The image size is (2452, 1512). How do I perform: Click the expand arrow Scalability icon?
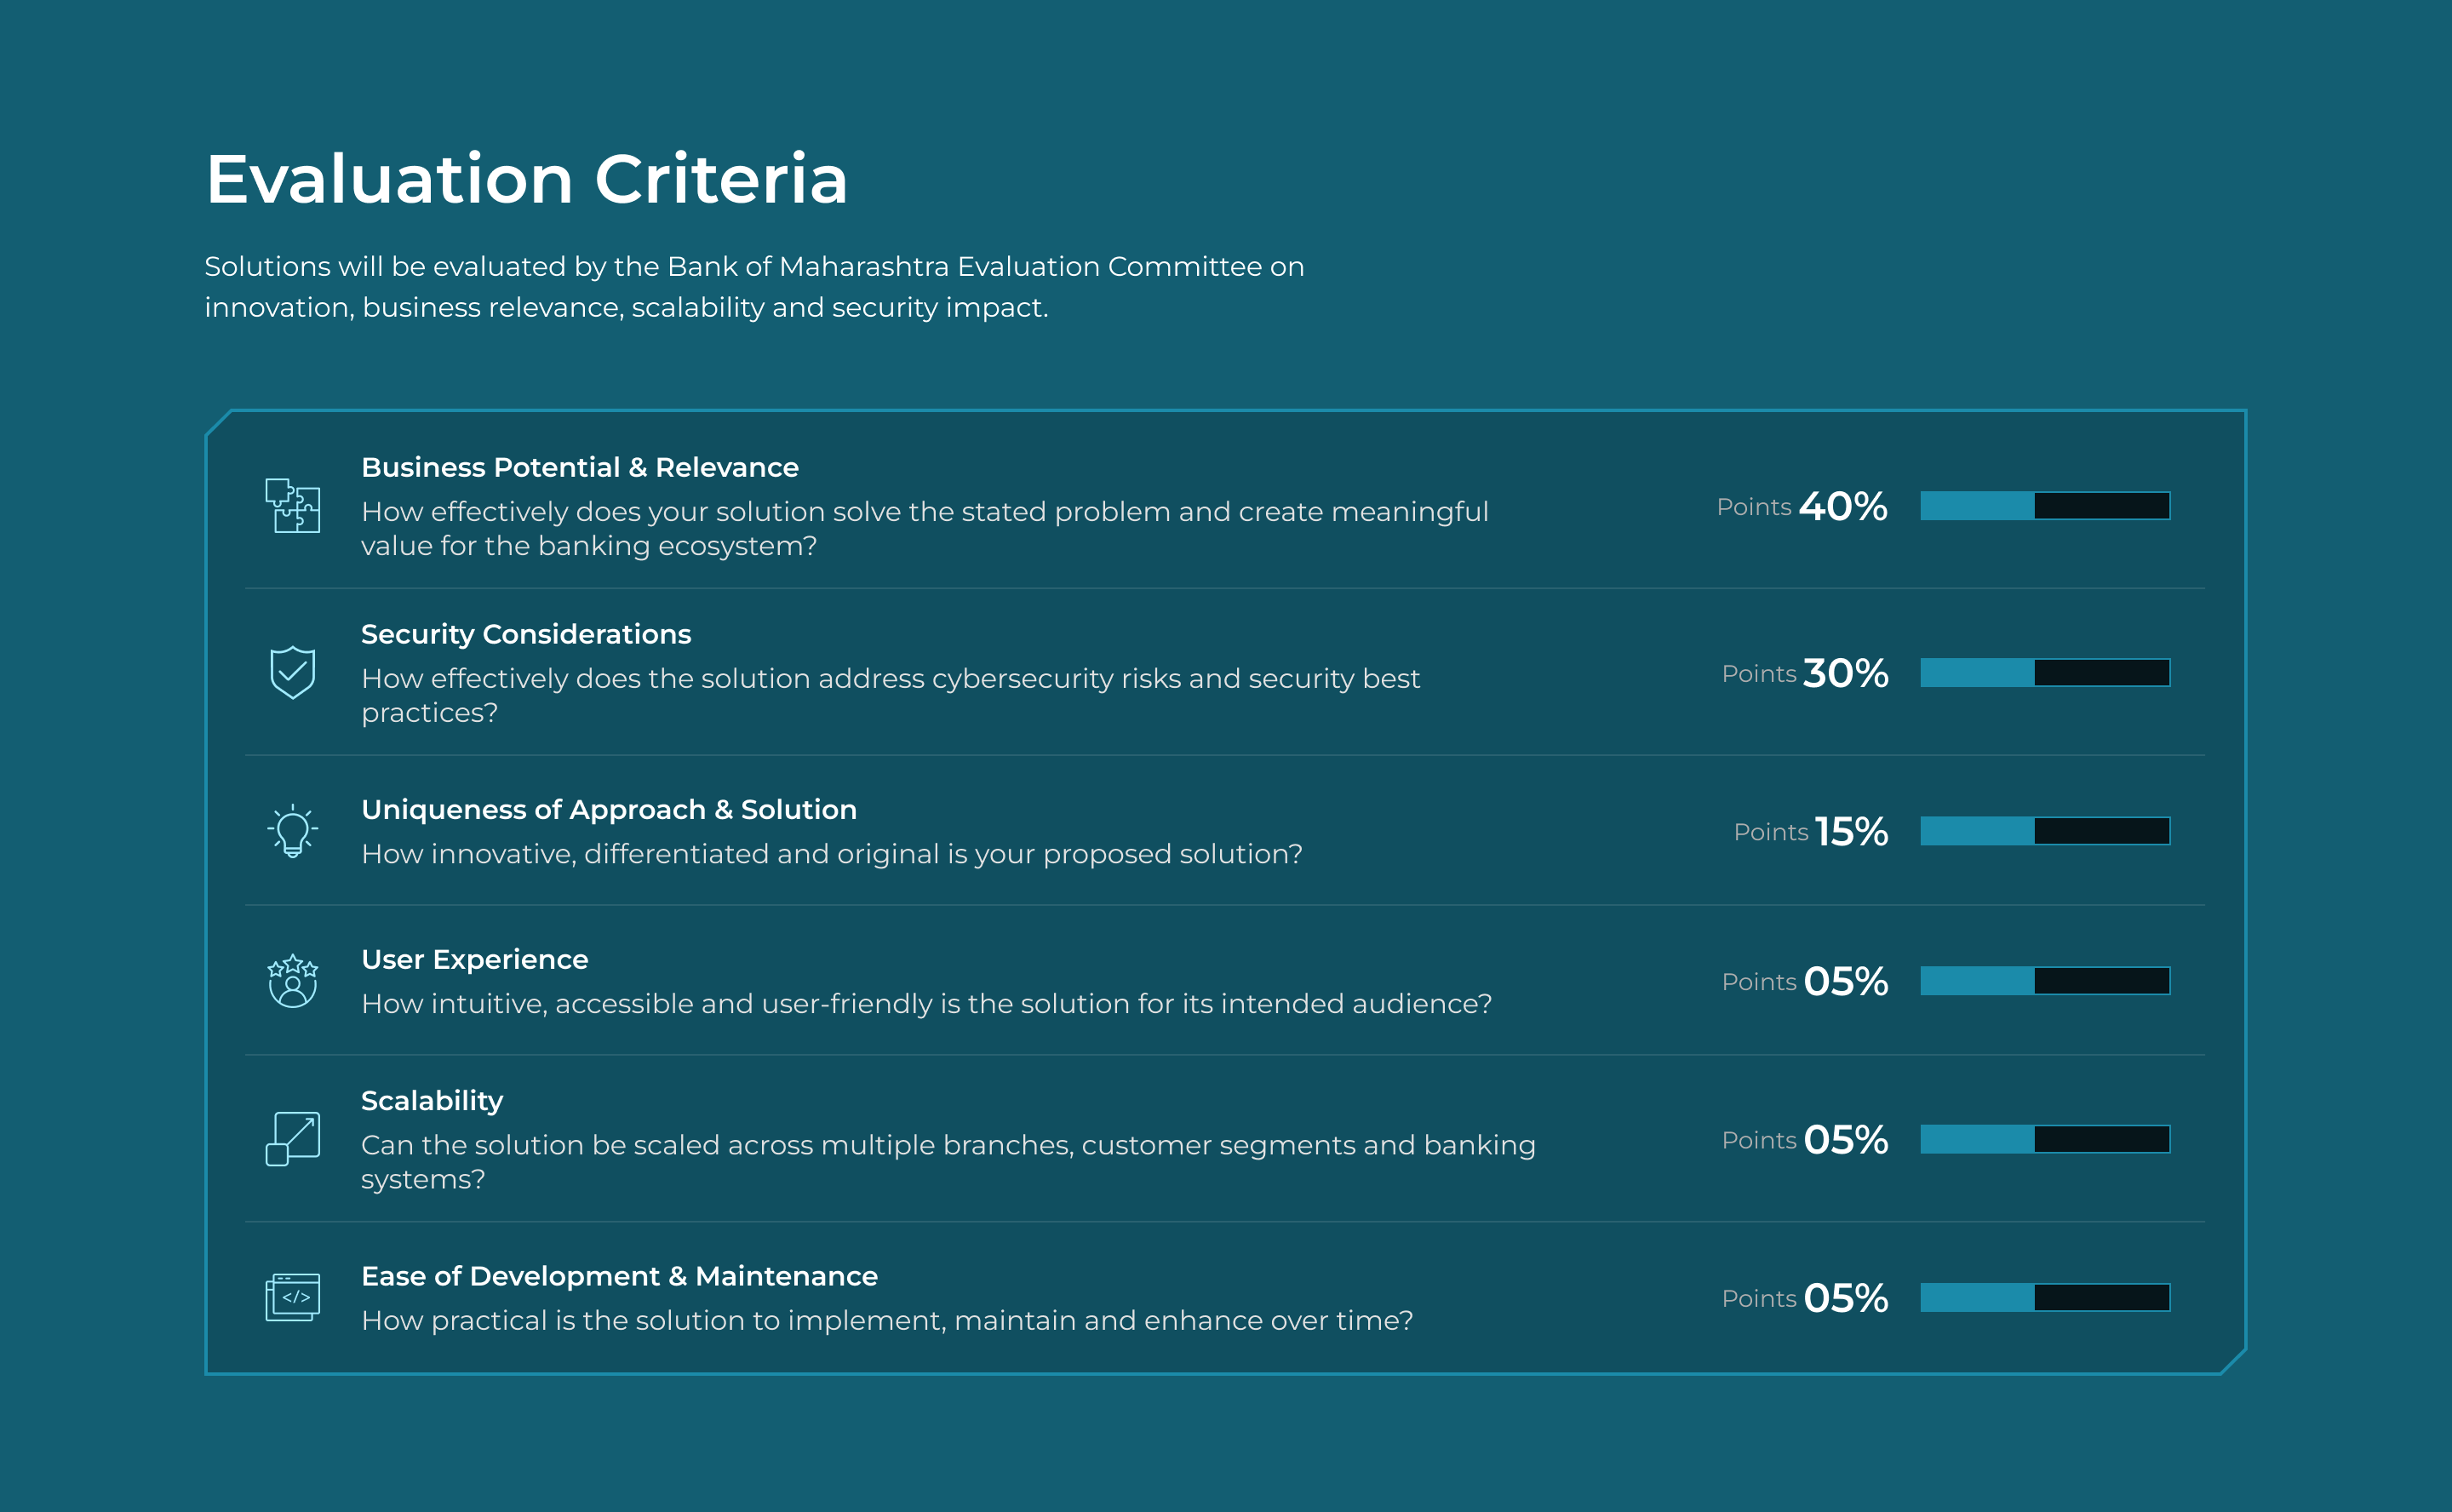[292, 1139]
